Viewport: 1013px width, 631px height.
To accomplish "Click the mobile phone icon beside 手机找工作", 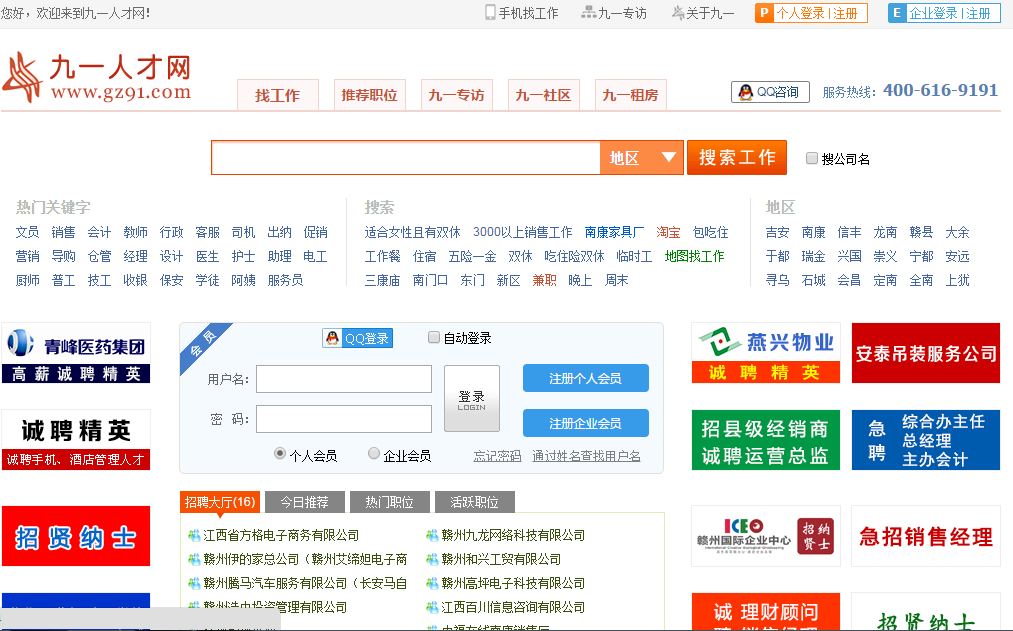I will tap(490, 12).
